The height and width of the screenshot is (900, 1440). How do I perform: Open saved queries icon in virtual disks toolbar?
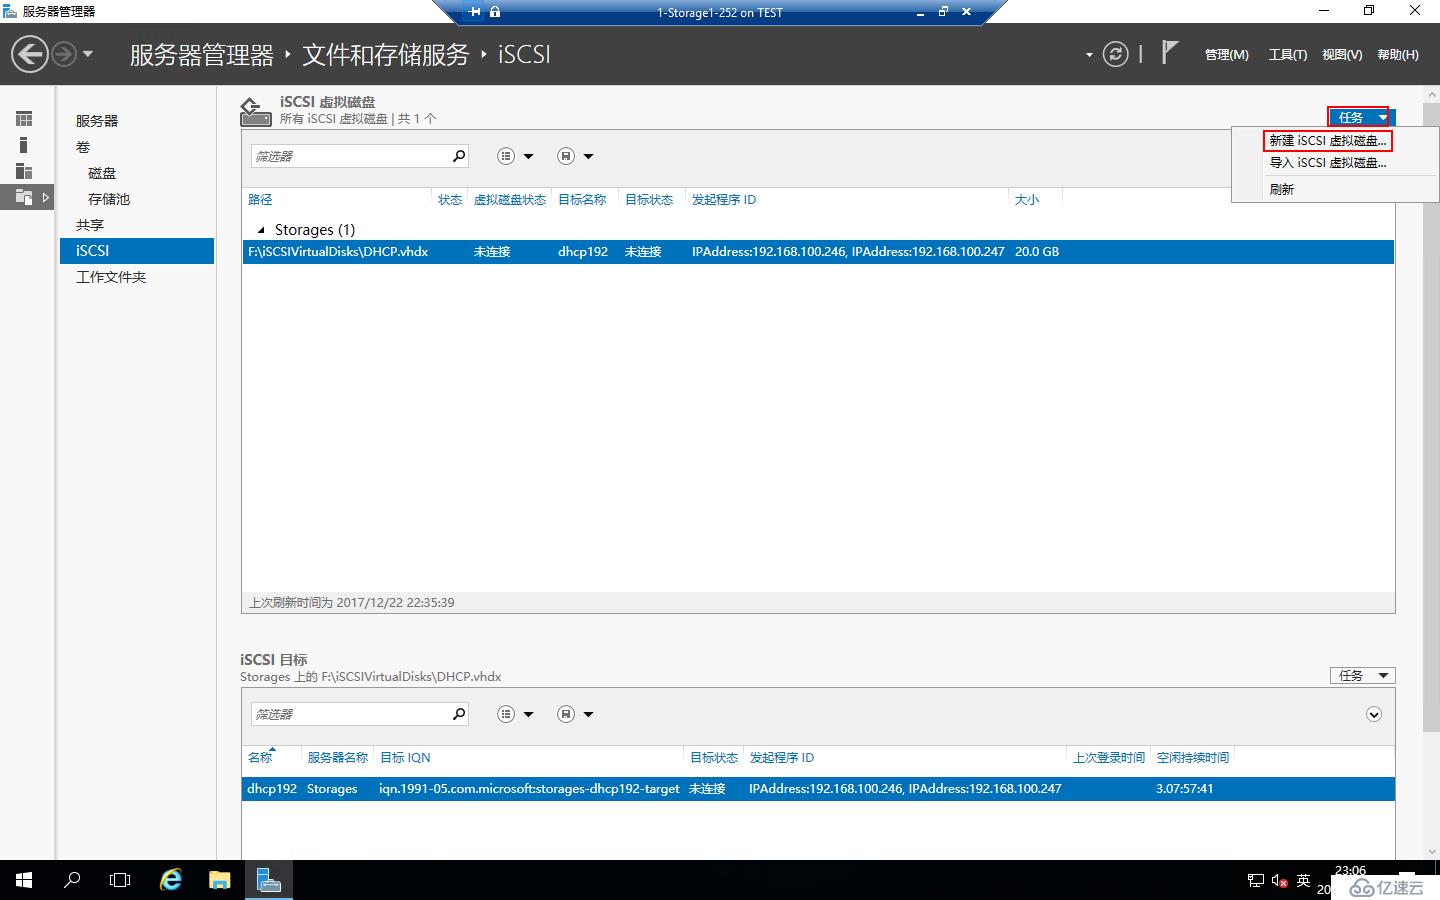coord(566,156)
